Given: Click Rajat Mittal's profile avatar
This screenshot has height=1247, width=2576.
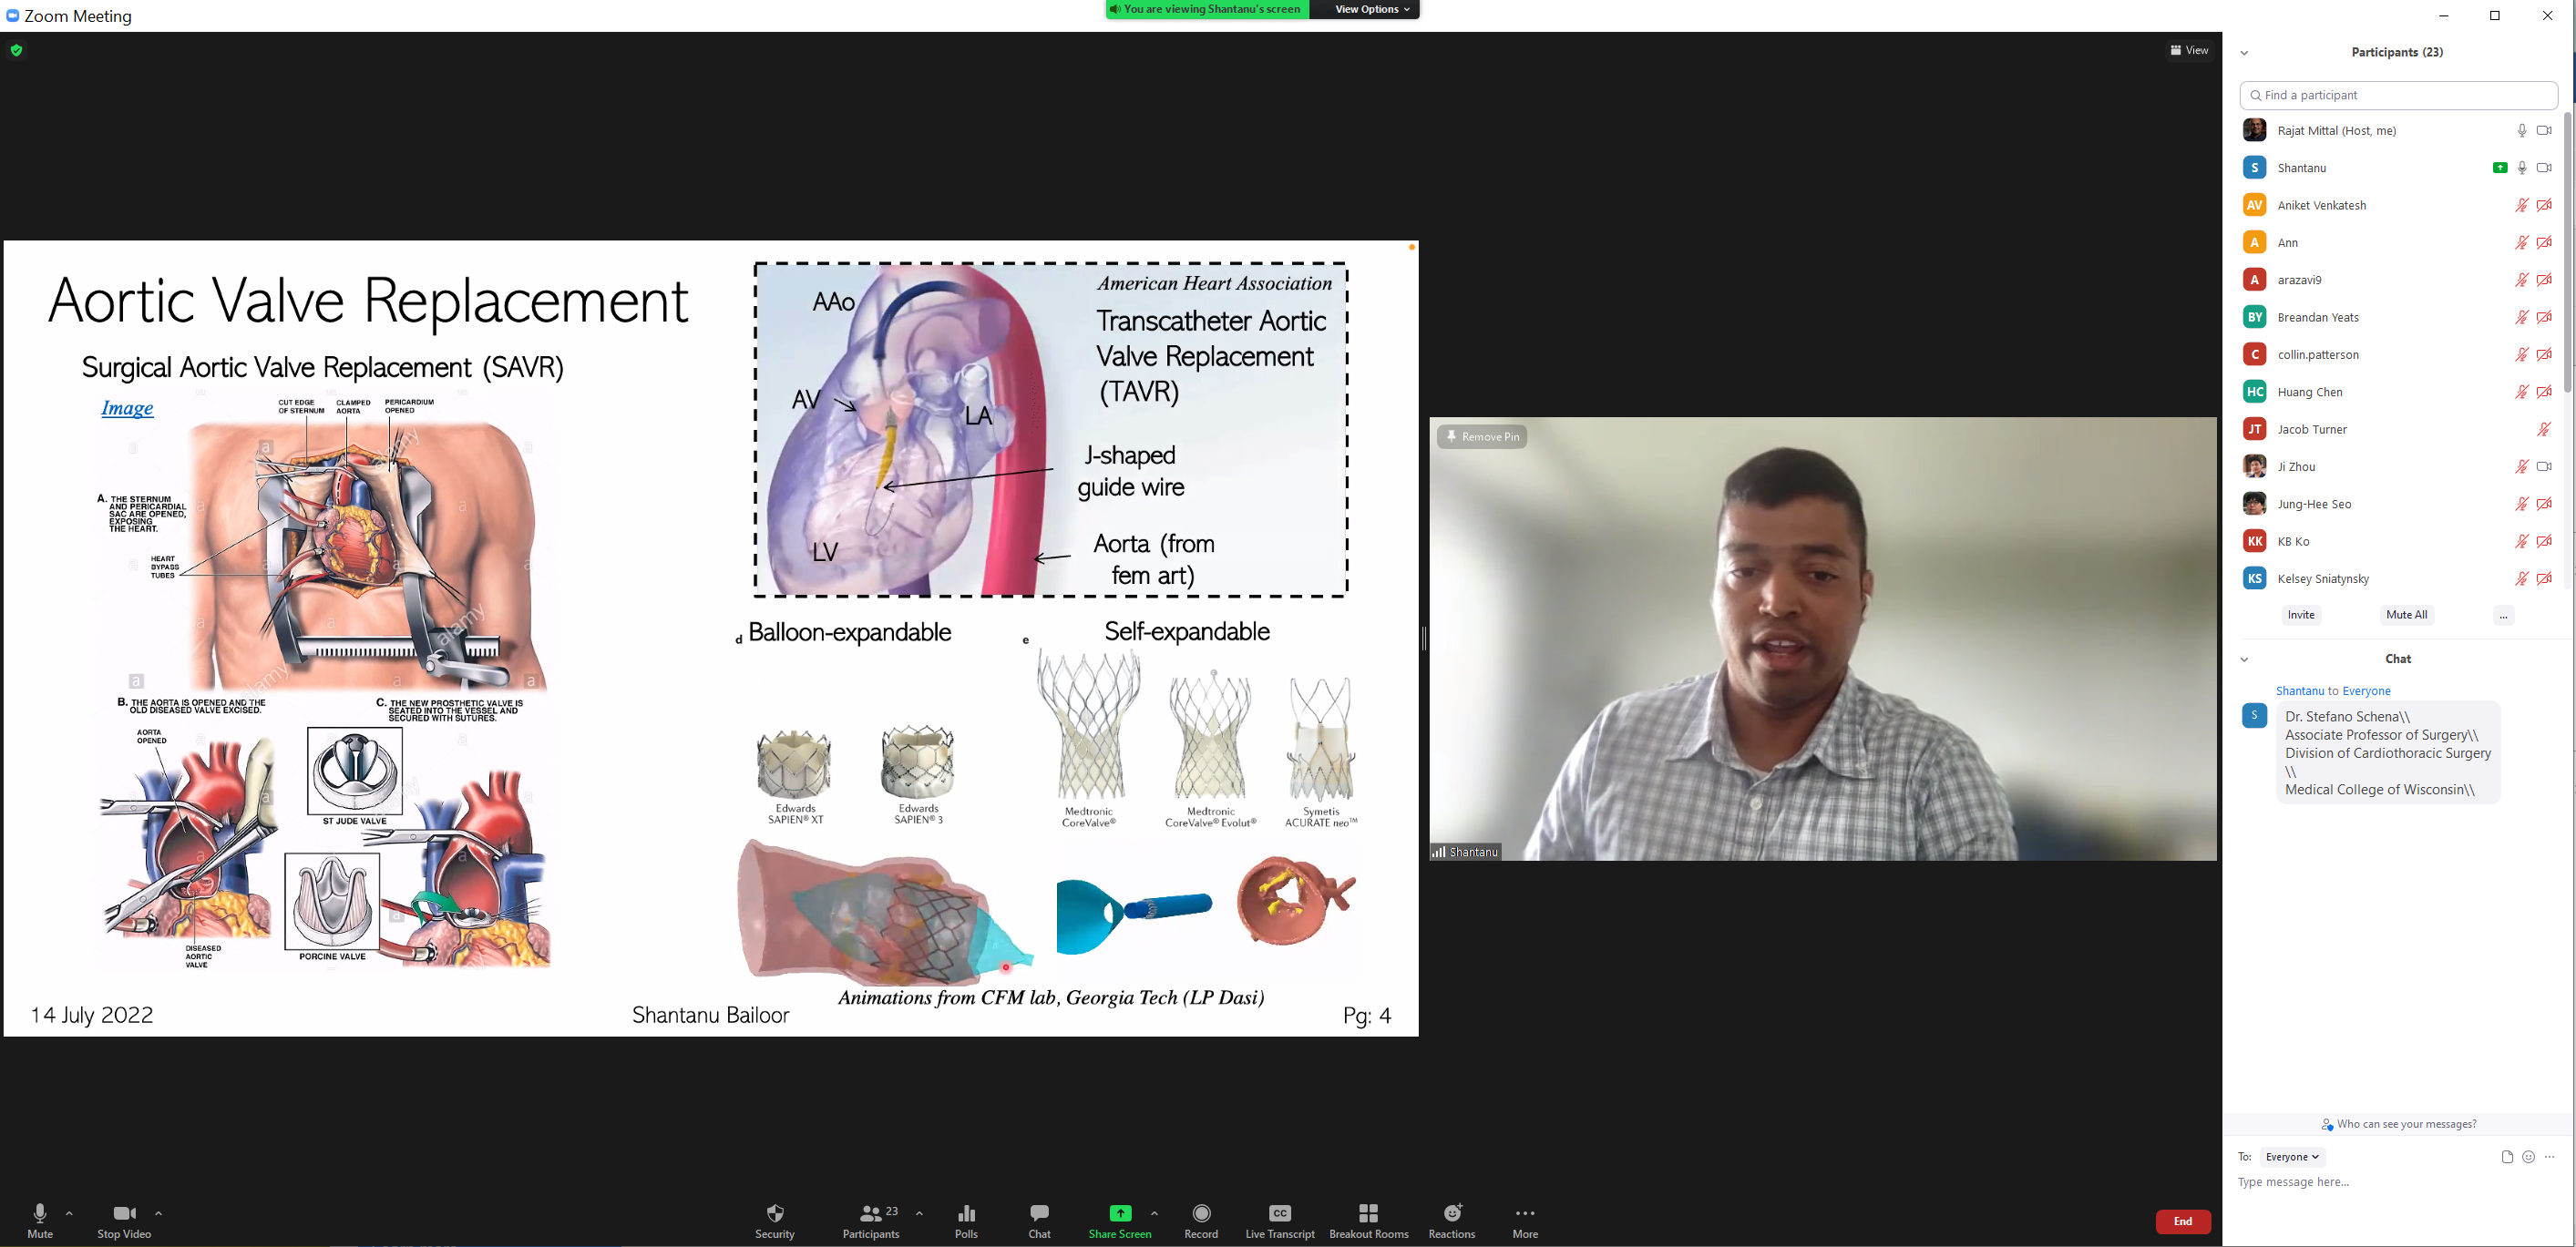Looking at the screenshot, I should coord(2254,130).
